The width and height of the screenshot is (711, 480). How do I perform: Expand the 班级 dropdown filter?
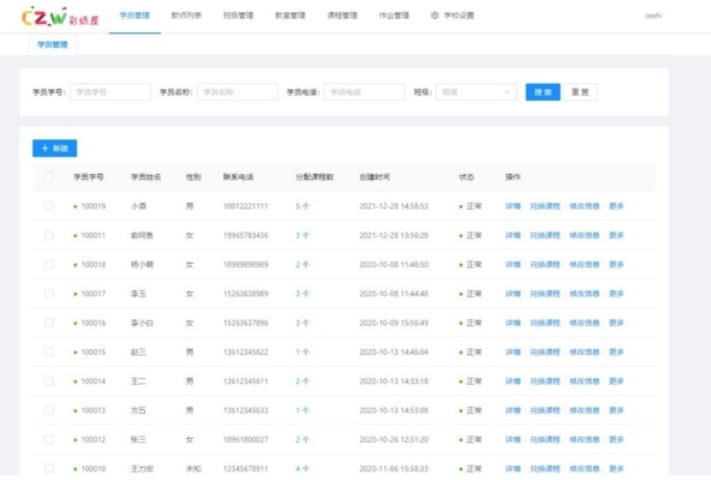tap(476, 92)
